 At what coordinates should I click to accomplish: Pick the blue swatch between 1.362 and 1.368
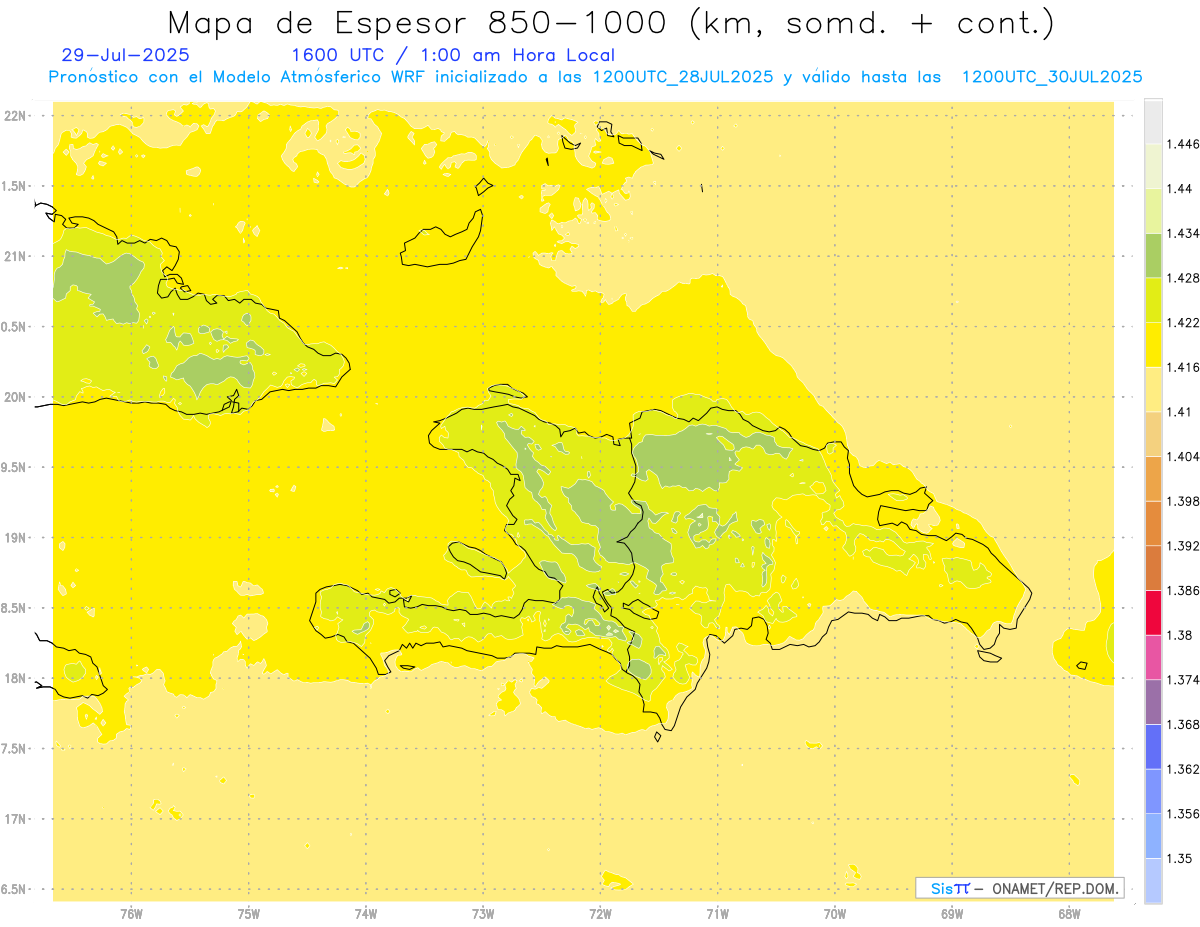1153,746
